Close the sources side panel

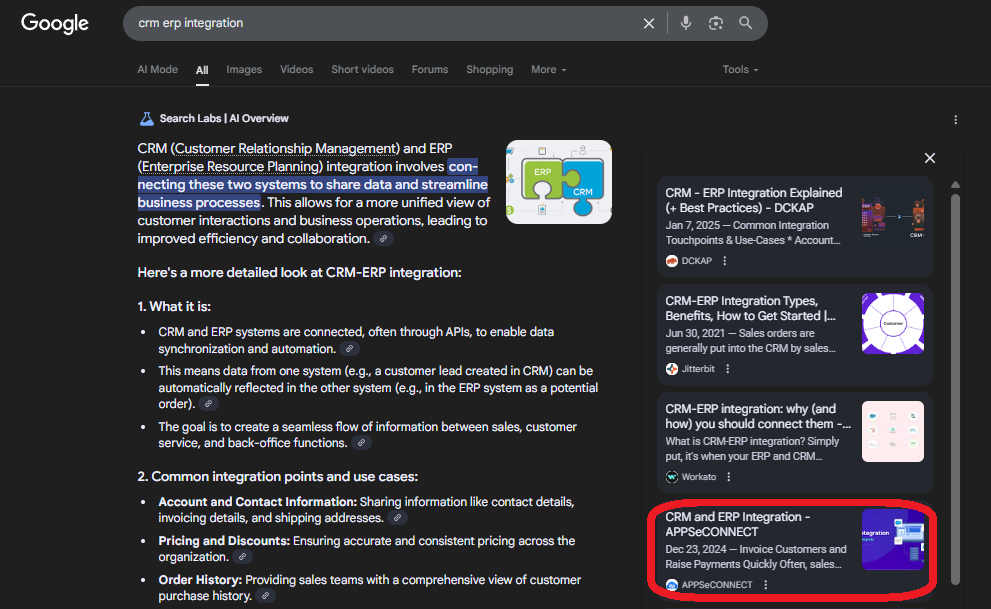(x=930, y=158)
